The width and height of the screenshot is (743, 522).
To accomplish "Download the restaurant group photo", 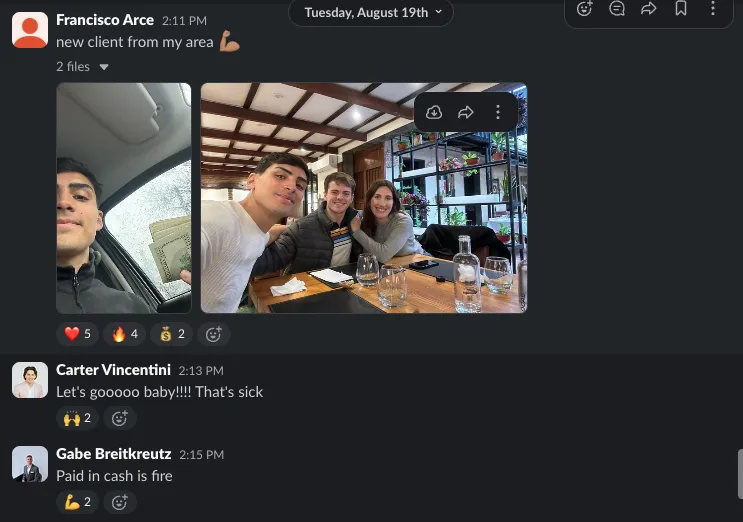I will tap(434, 113).
